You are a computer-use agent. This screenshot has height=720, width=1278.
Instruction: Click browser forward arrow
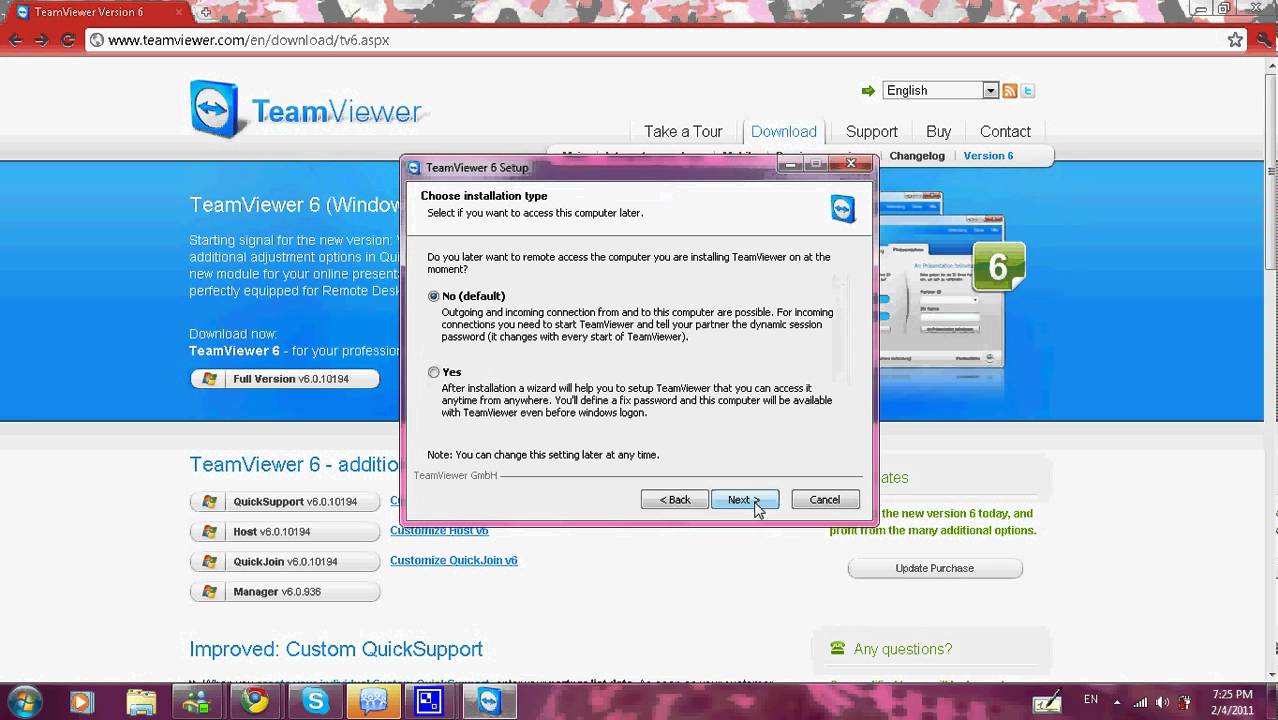pos(41,40)
